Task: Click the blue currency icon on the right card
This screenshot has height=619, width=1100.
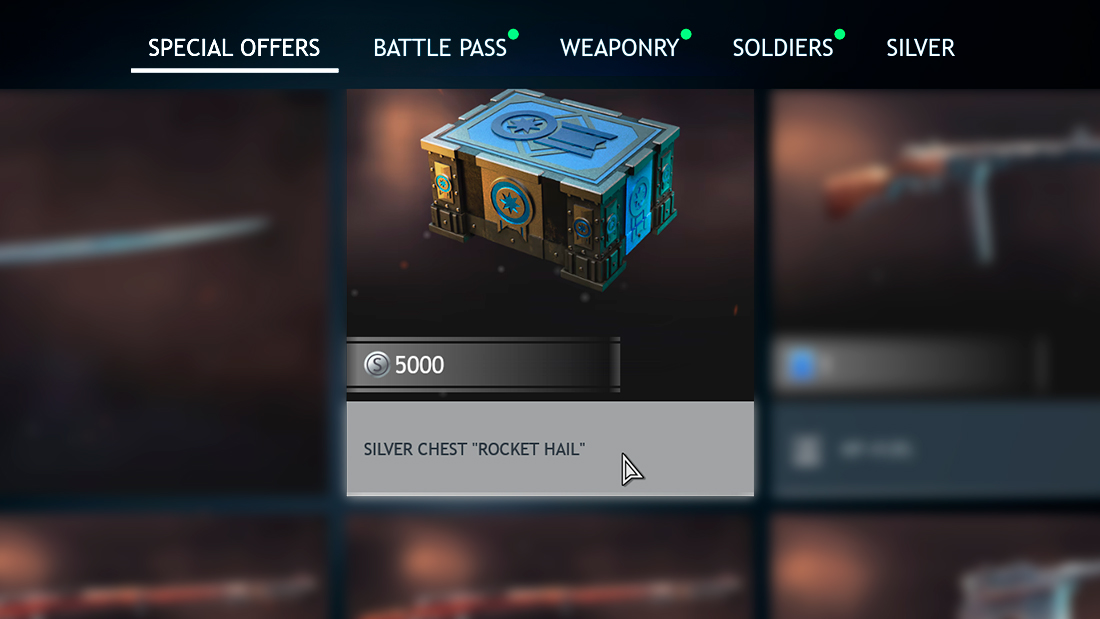Action: 803,365
